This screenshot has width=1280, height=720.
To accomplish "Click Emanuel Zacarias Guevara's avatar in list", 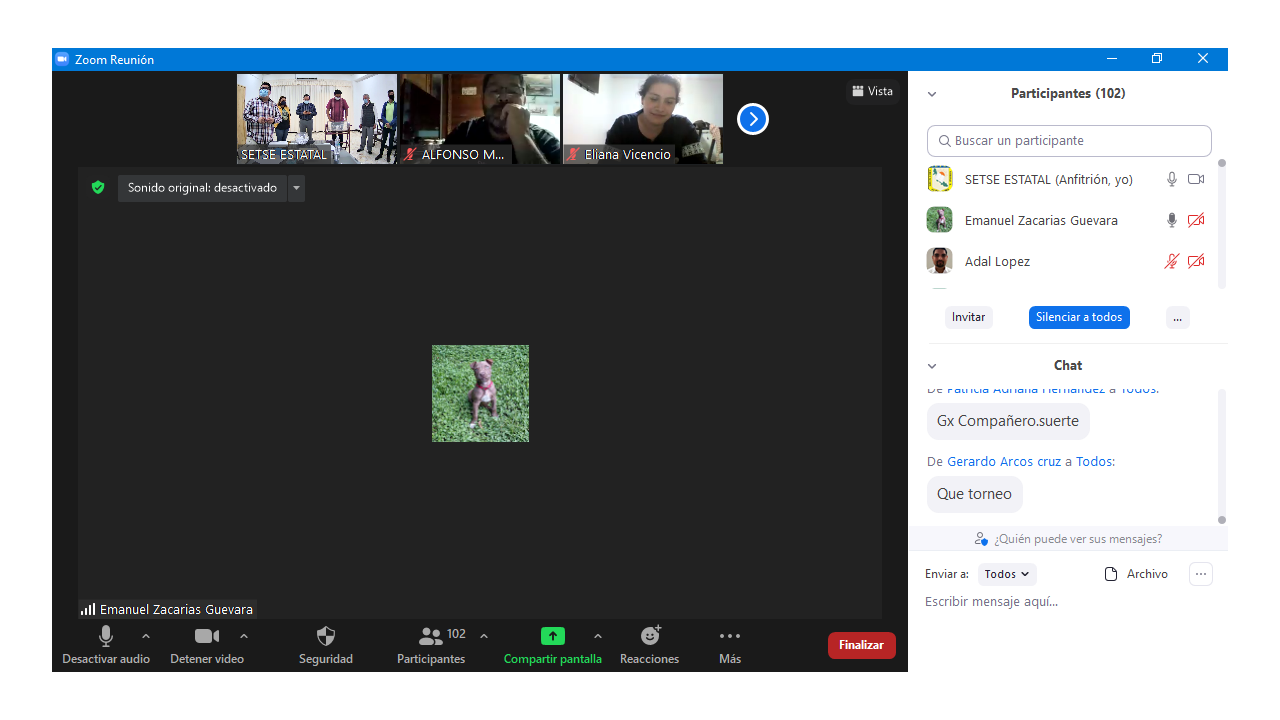I will click(940, 220).
